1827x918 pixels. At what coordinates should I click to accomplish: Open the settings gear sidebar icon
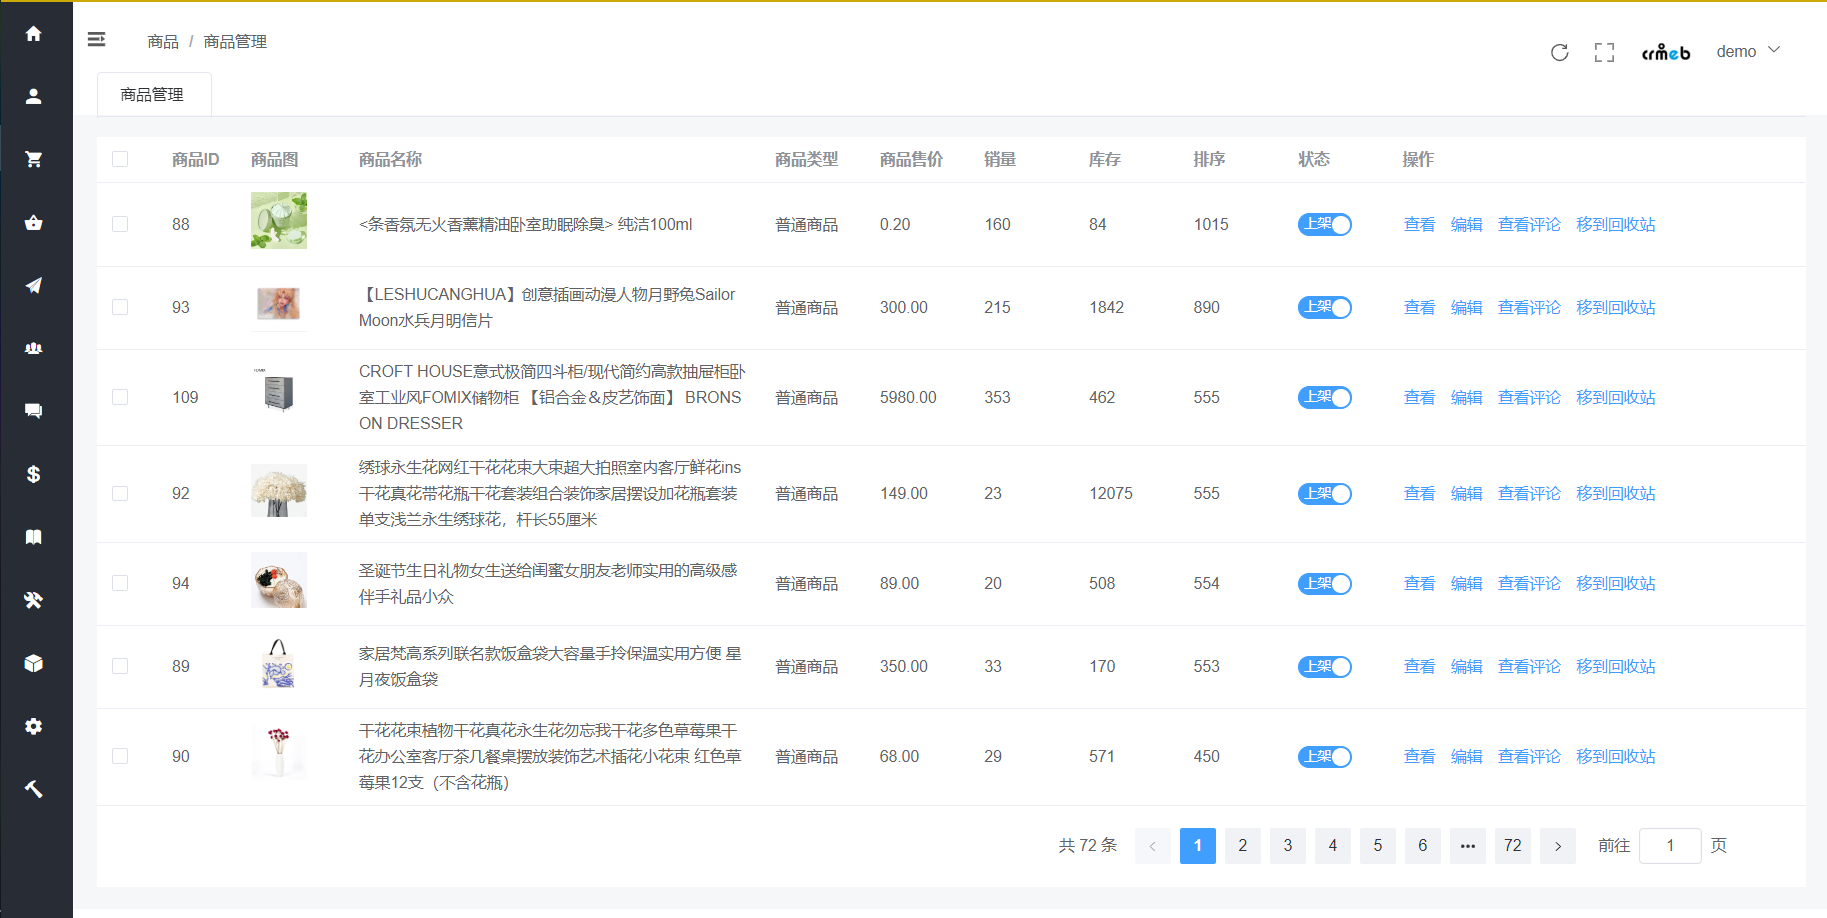click(x=33, y=726)
